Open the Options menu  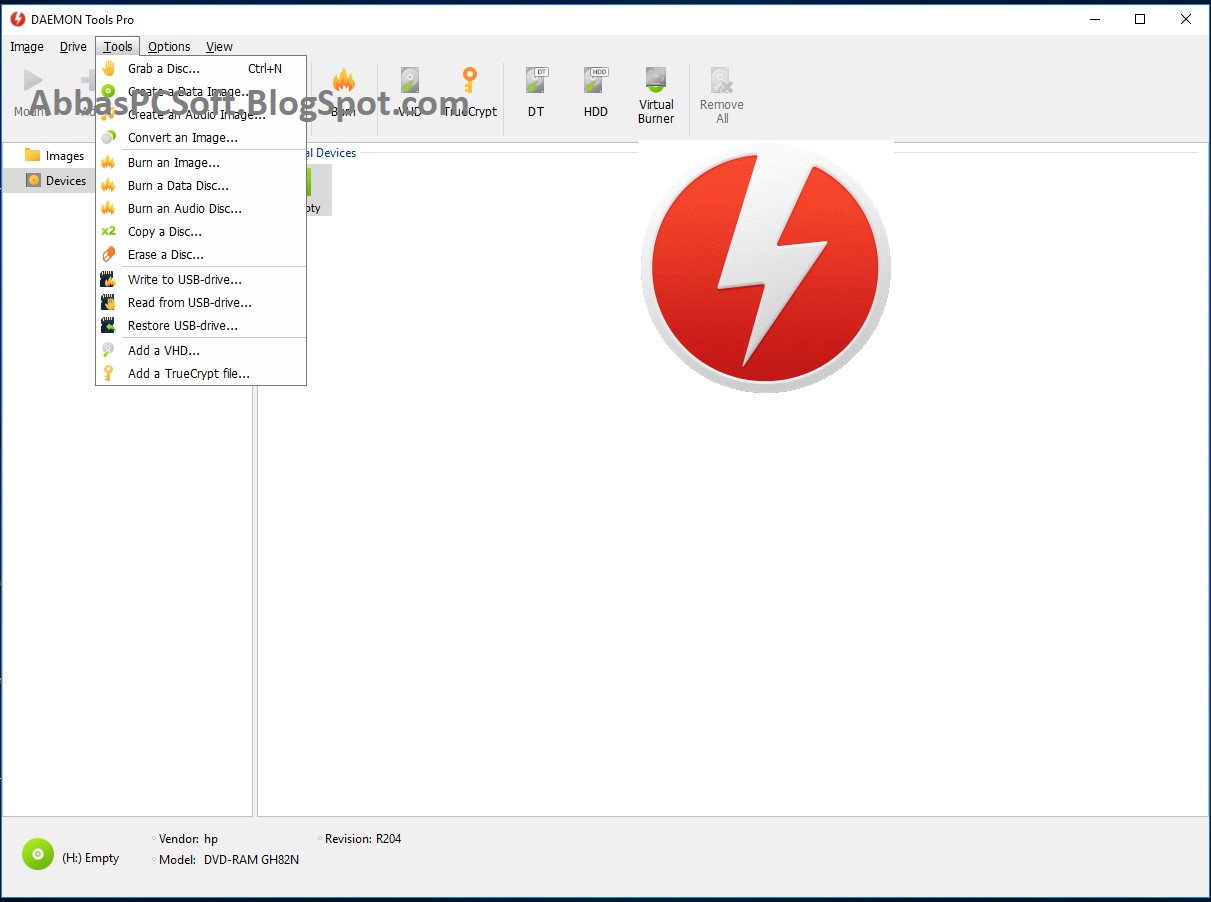coord(169,46)
